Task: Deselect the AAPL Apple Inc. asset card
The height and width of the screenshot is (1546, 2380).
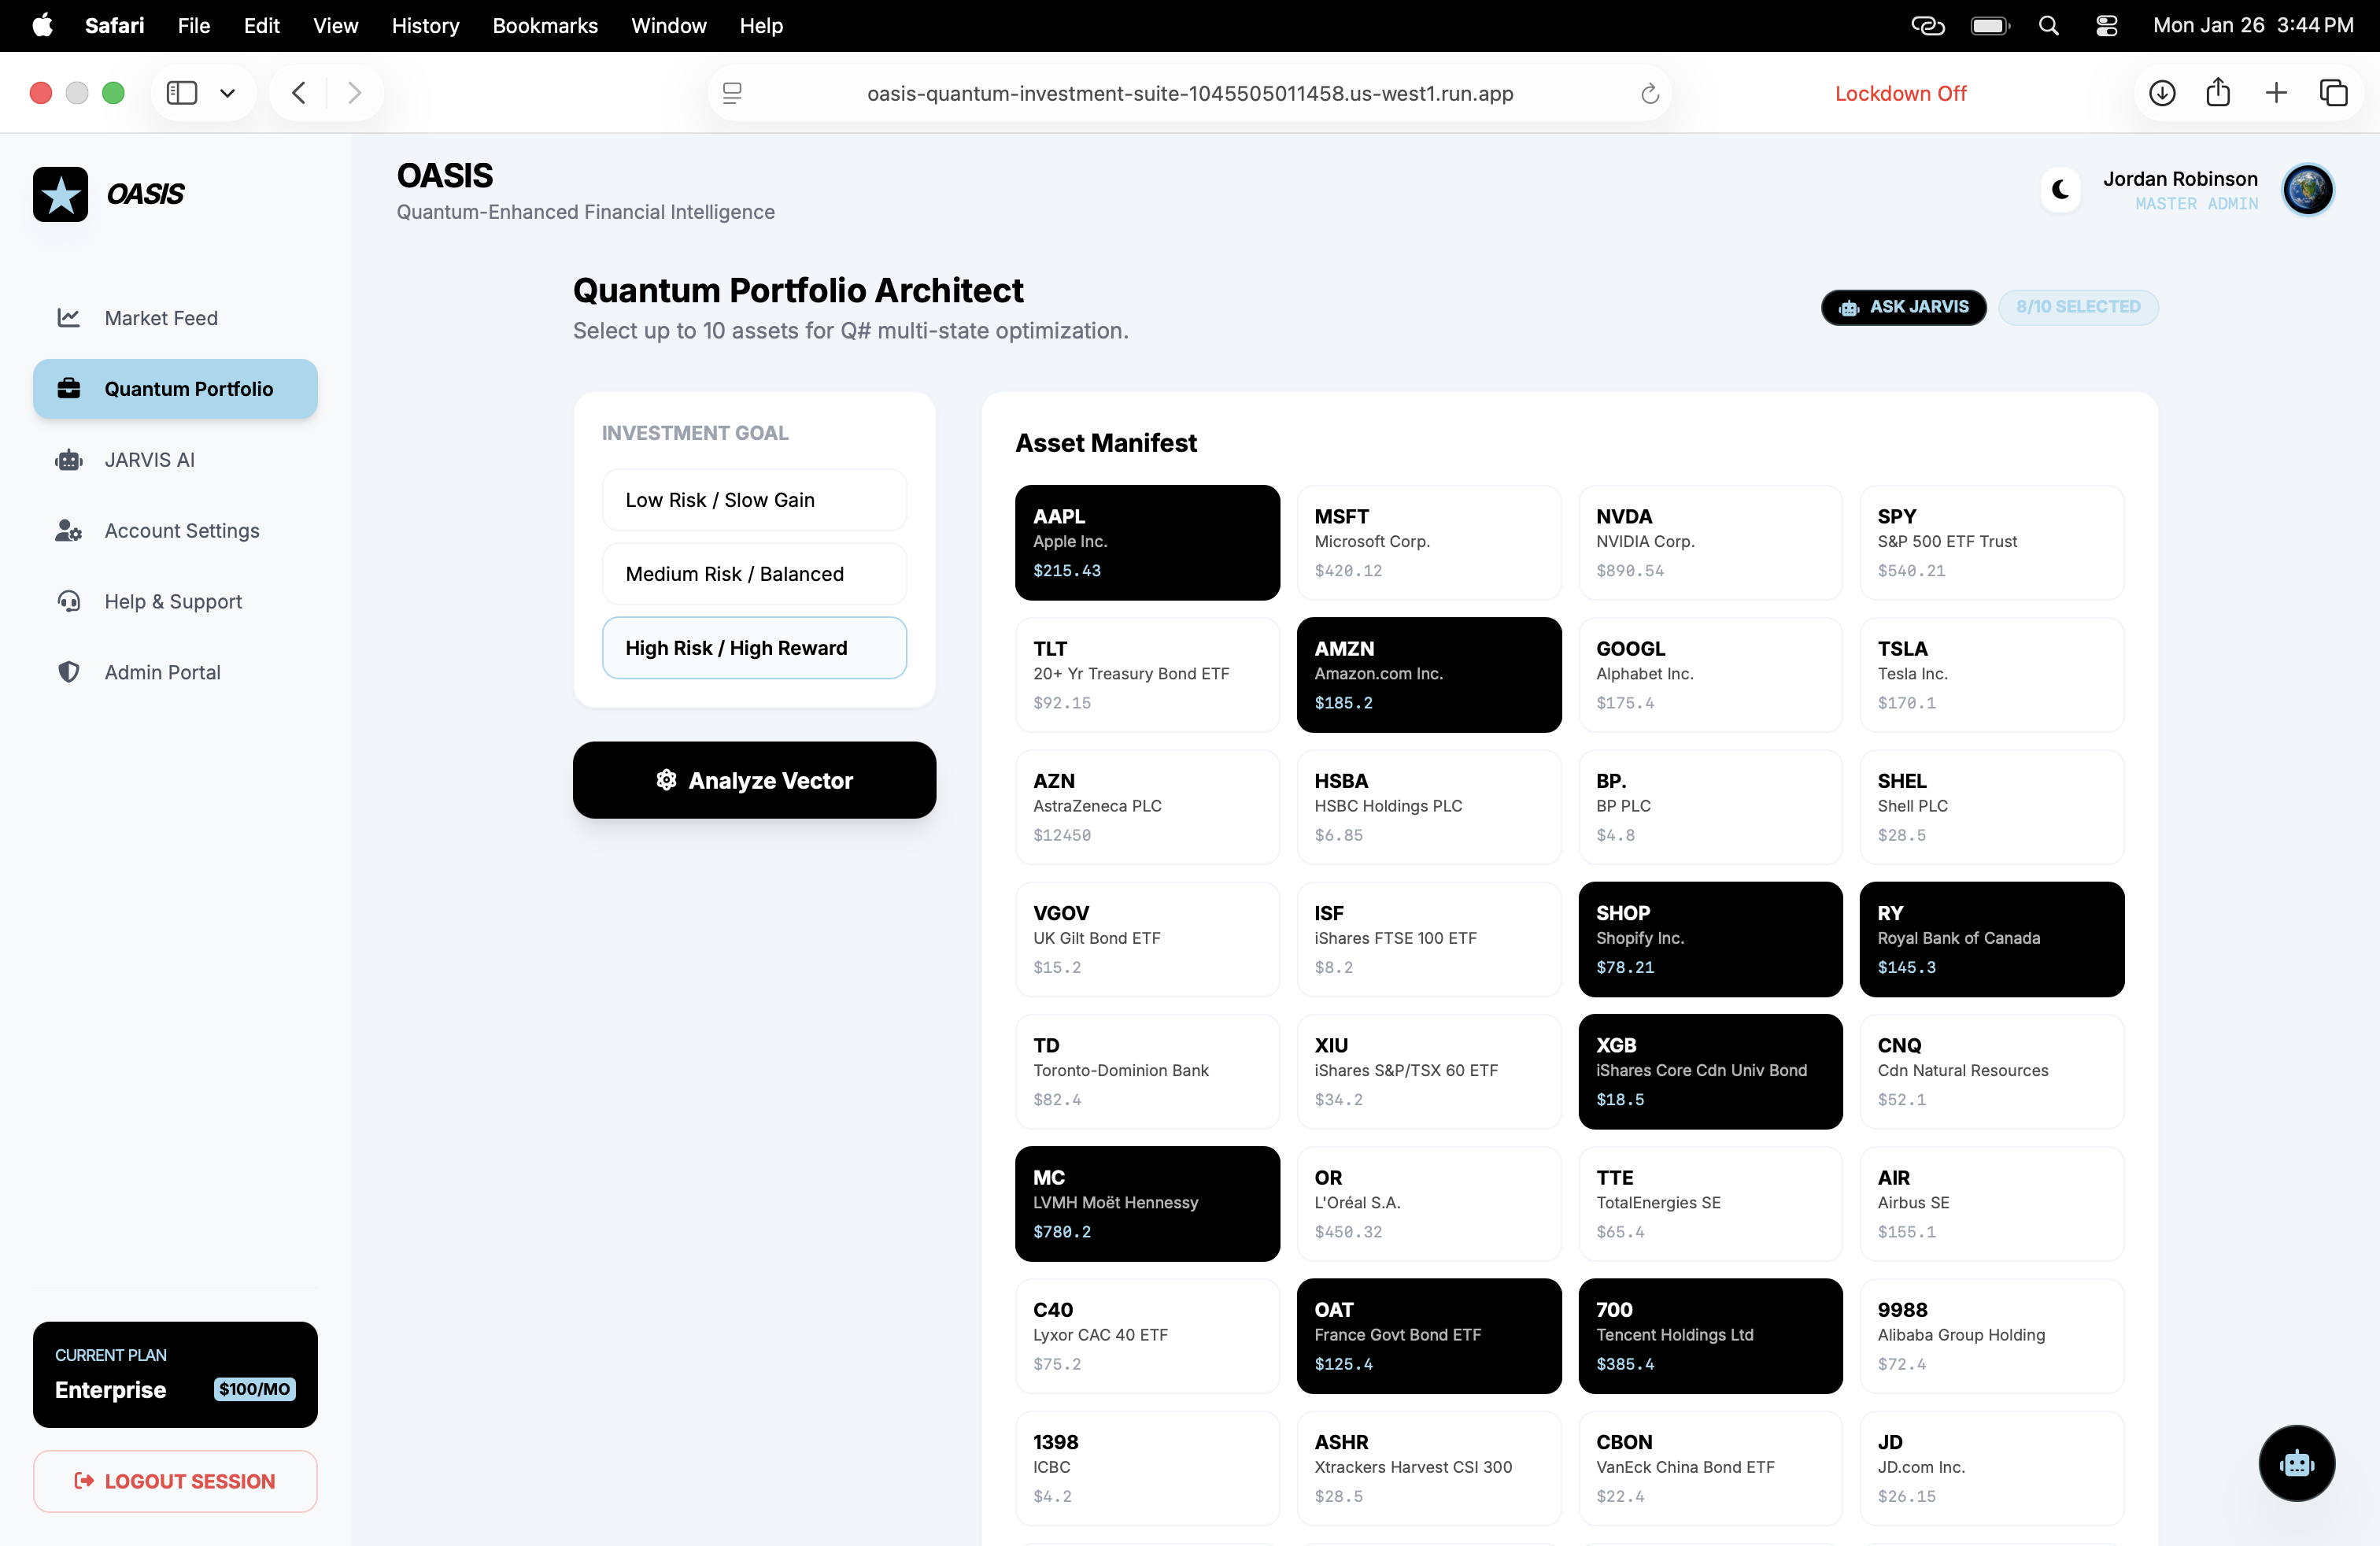Action: click(x=1146, y=542)
